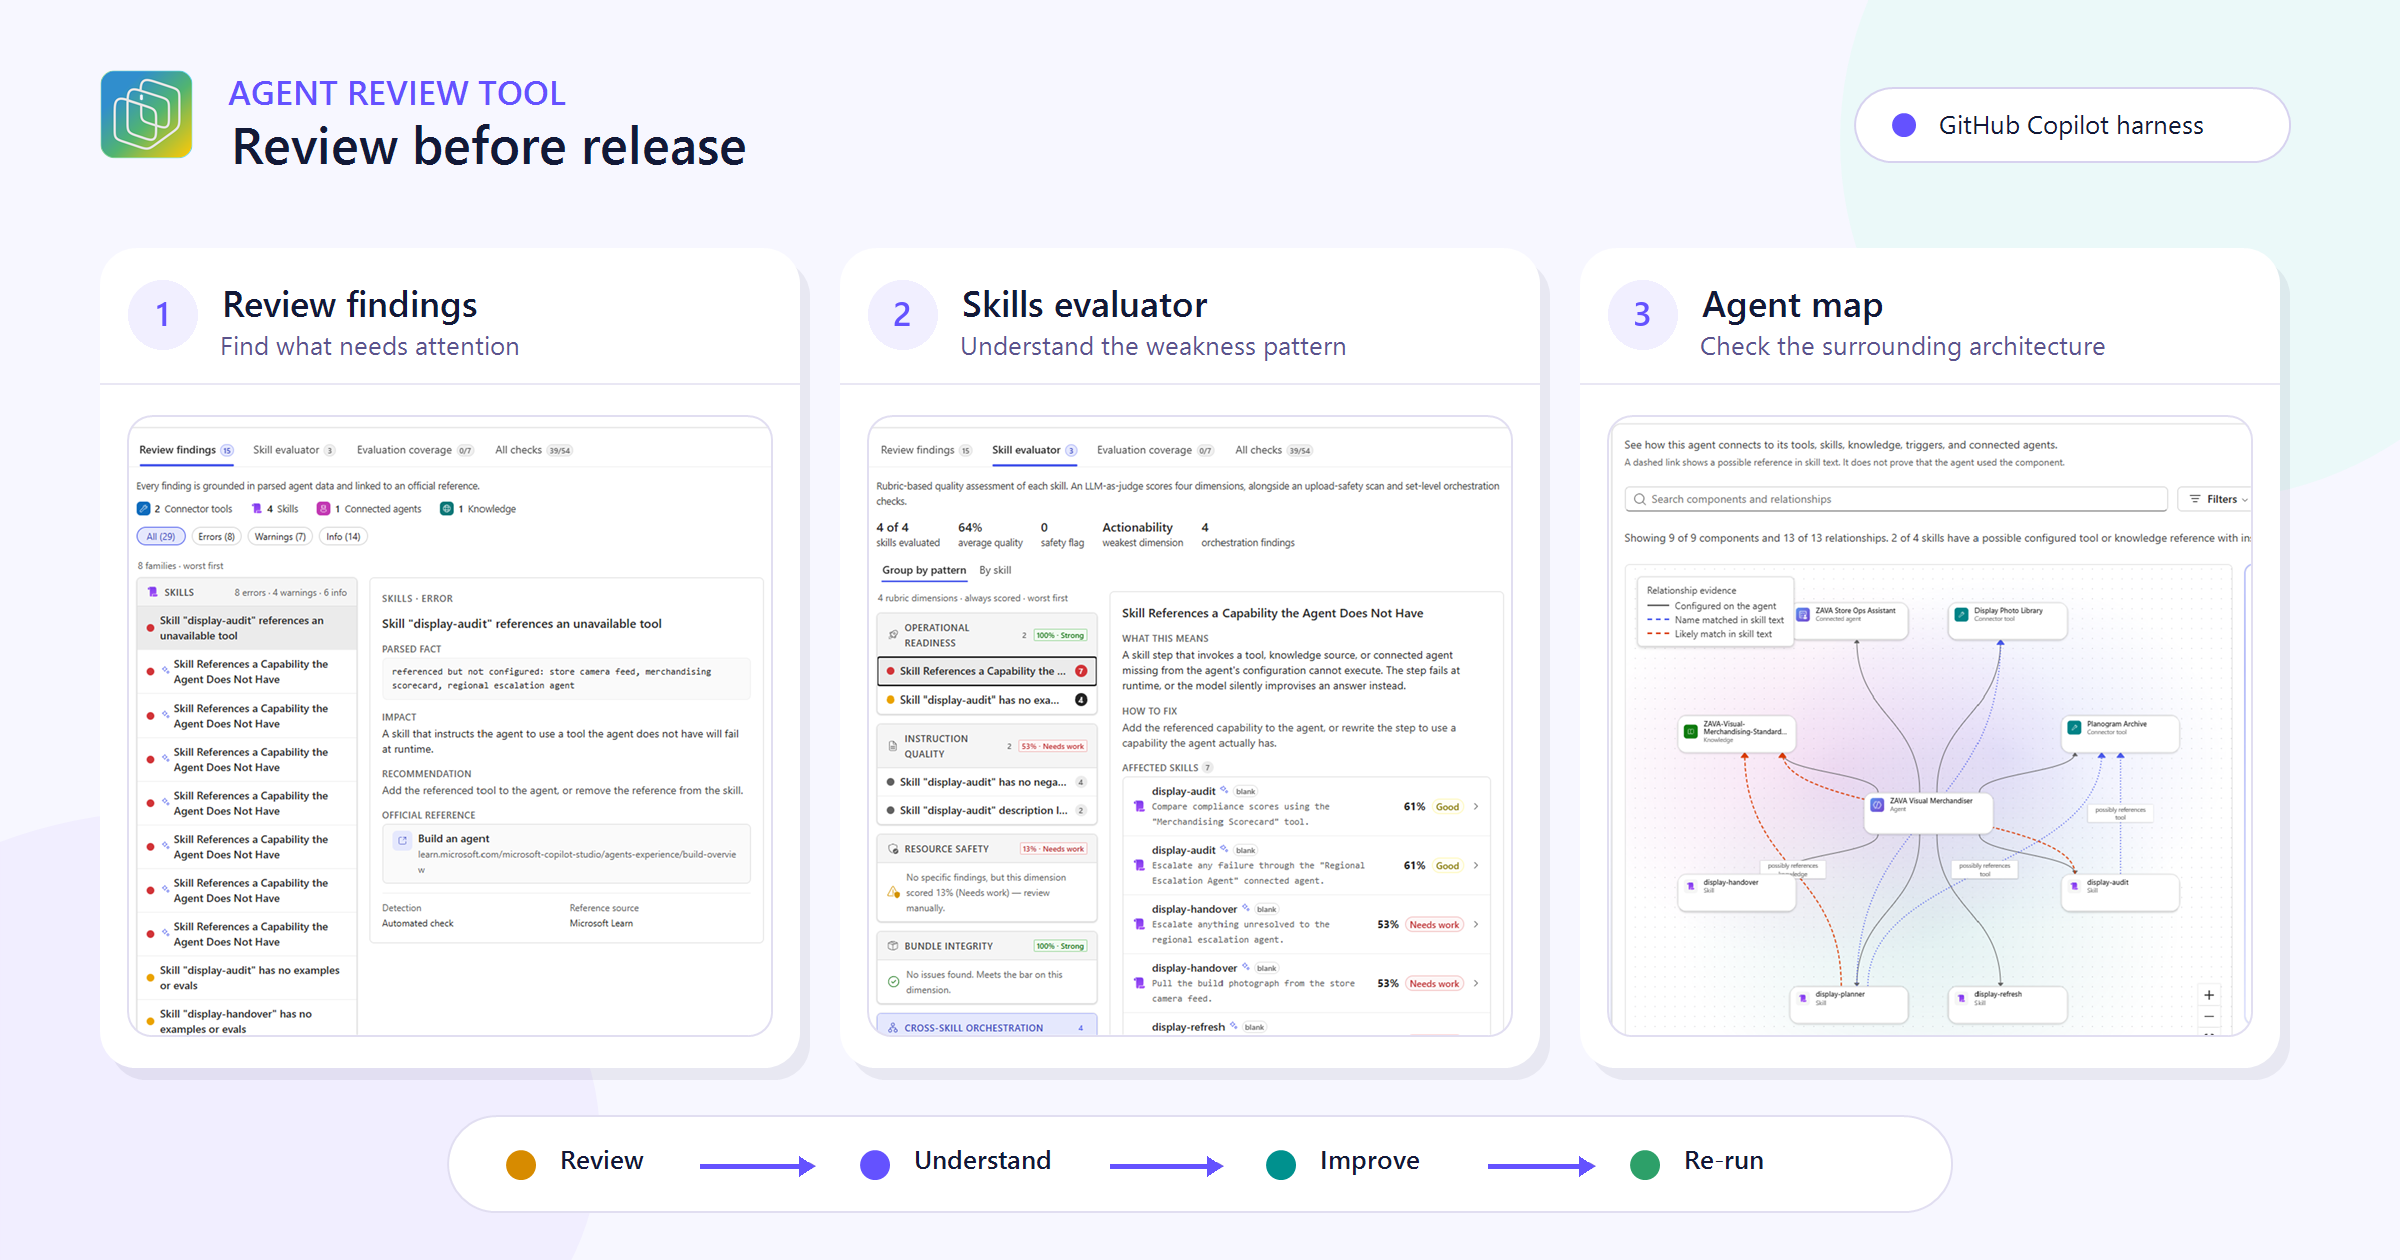The height and width of the screenshot is (1260, 2400).
Task: Toggle the 'Errors (8)' filter chip
Action: tap(217, 537)
